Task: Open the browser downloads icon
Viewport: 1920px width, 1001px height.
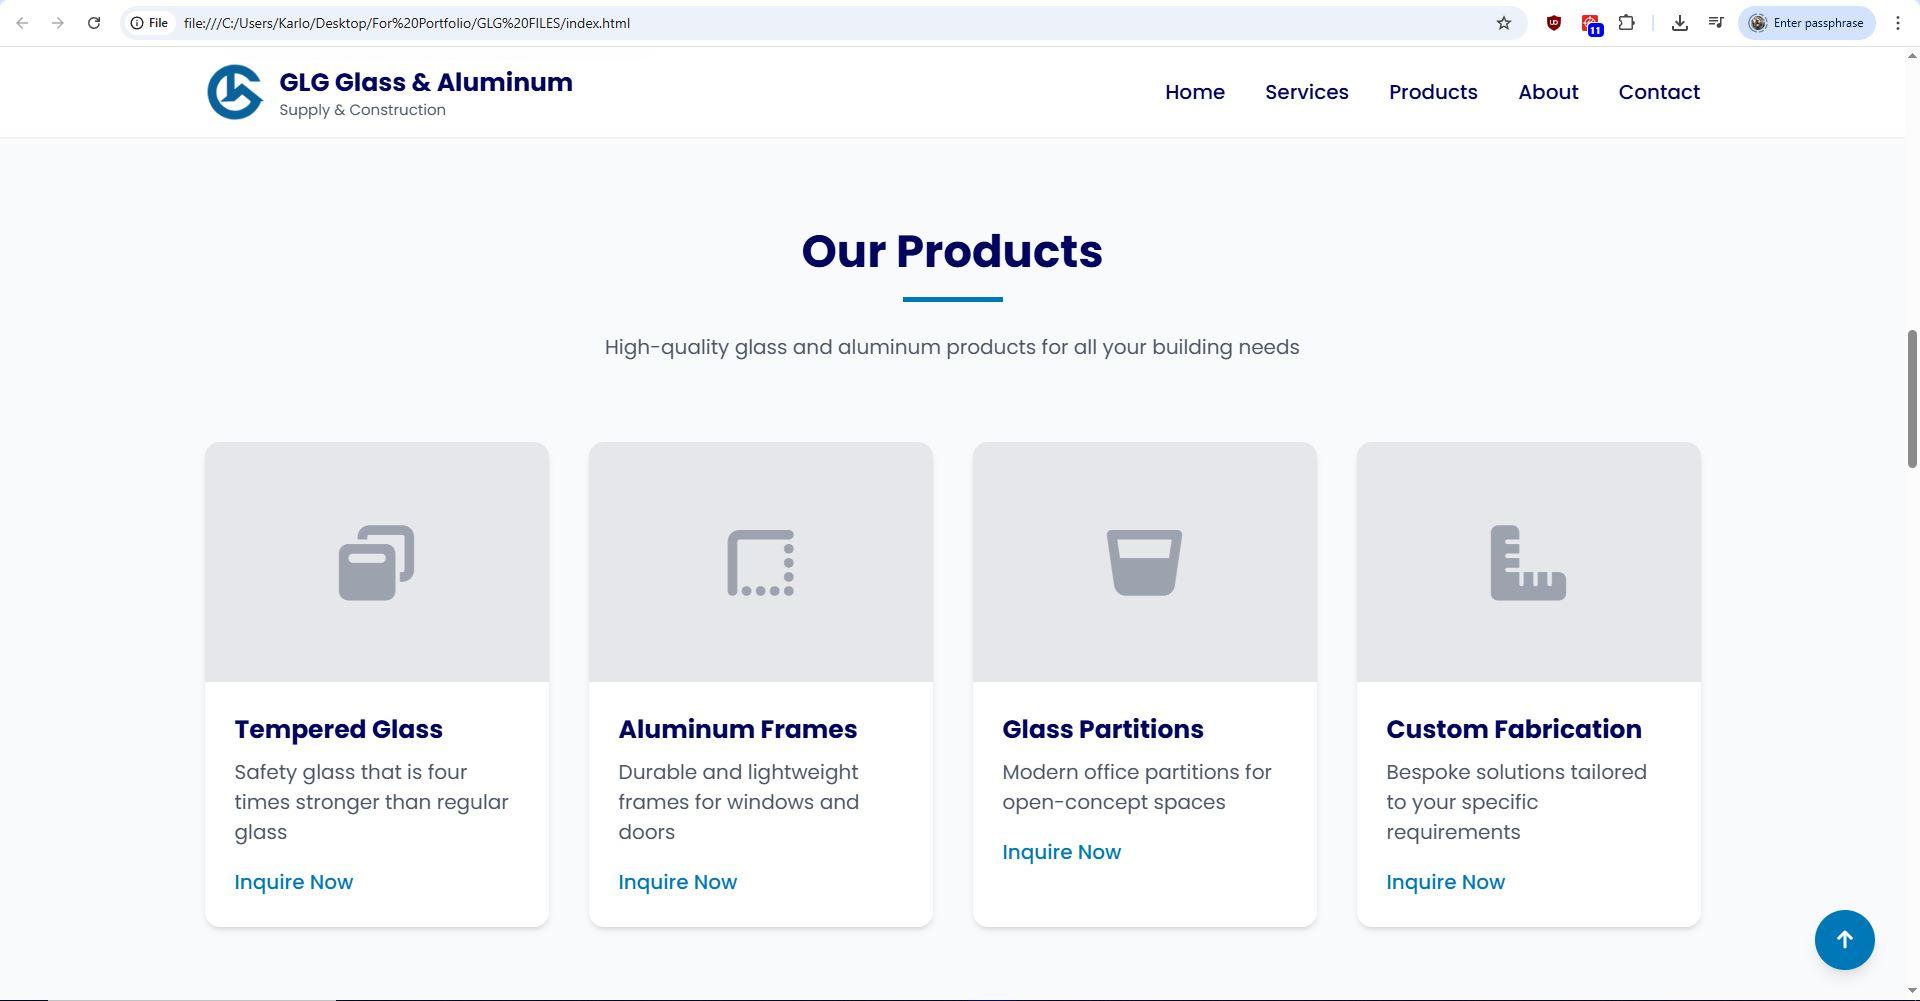Action: click(1679, 23)
